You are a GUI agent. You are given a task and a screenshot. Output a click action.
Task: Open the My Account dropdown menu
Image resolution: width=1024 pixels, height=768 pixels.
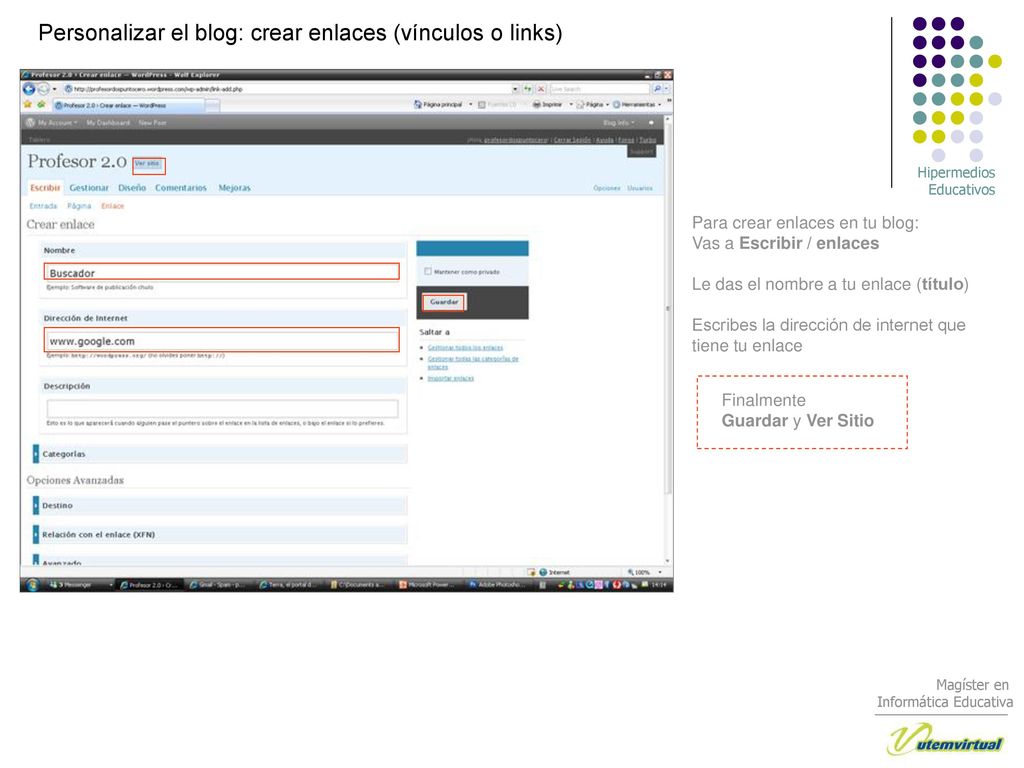click(x=57, y=123)
